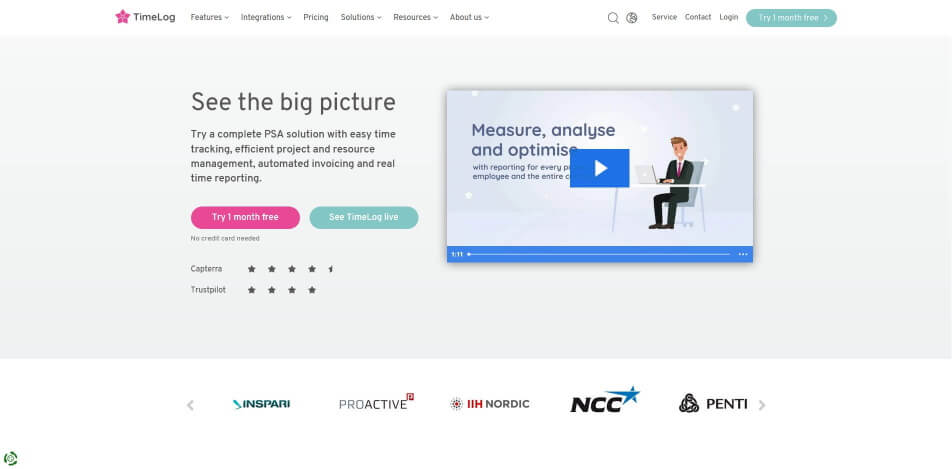Open the search magnifier icon
This screenshot has width=952, height=469.
[x=613, y=18]
